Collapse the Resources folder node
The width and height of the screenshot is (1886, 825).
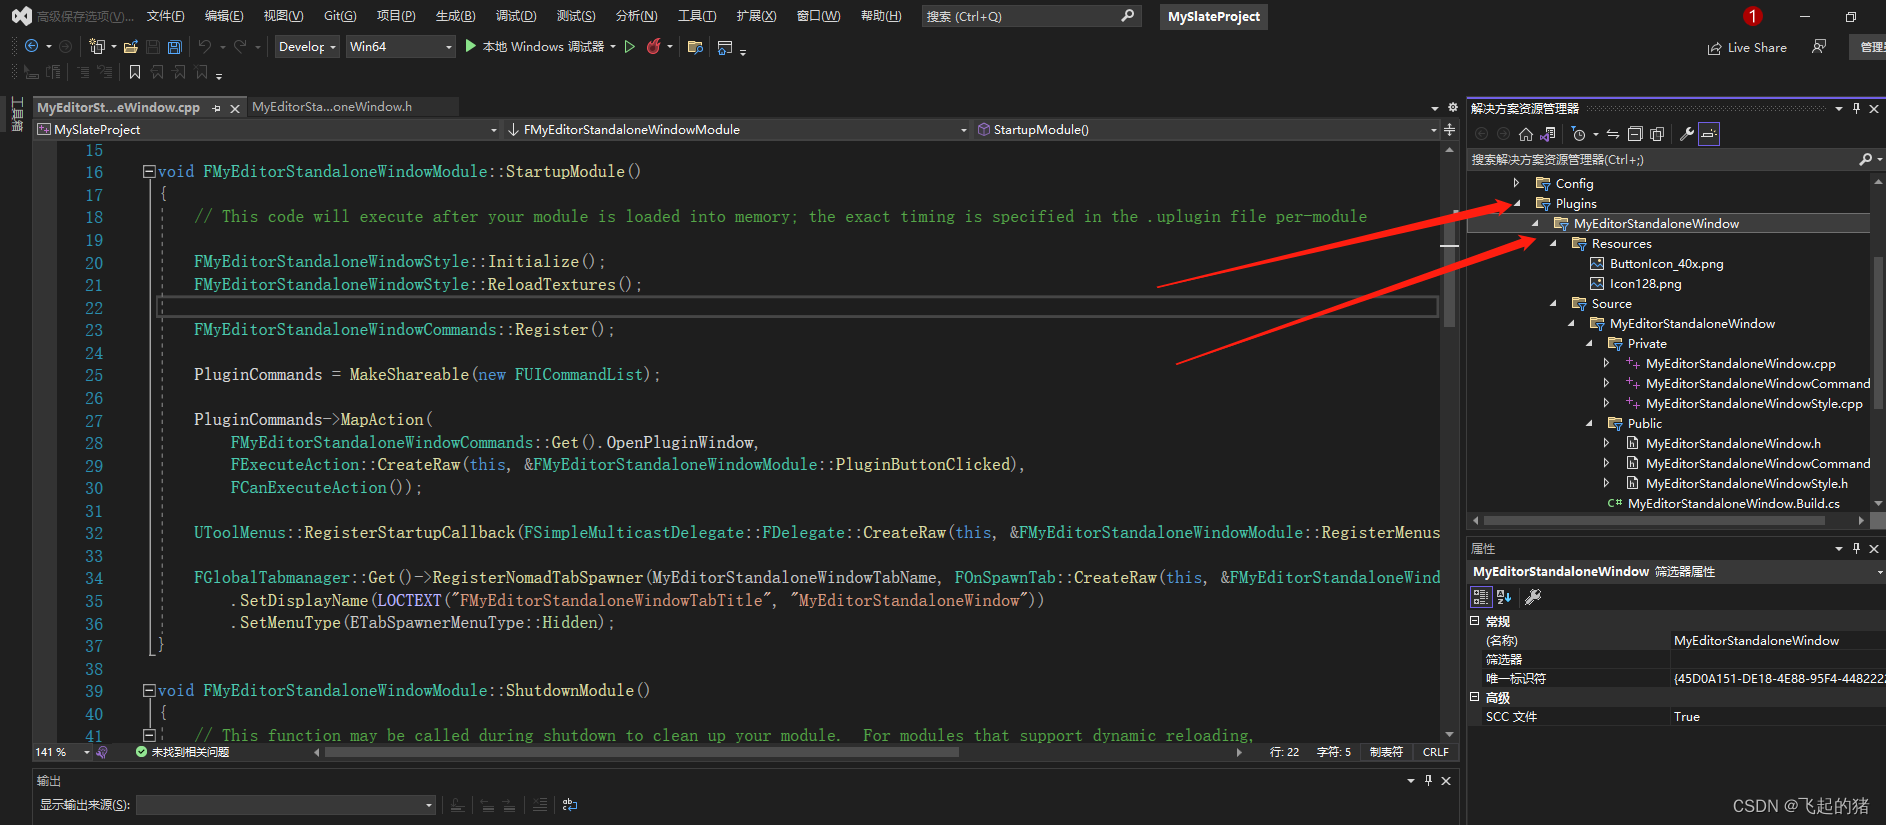(1553, 243)
